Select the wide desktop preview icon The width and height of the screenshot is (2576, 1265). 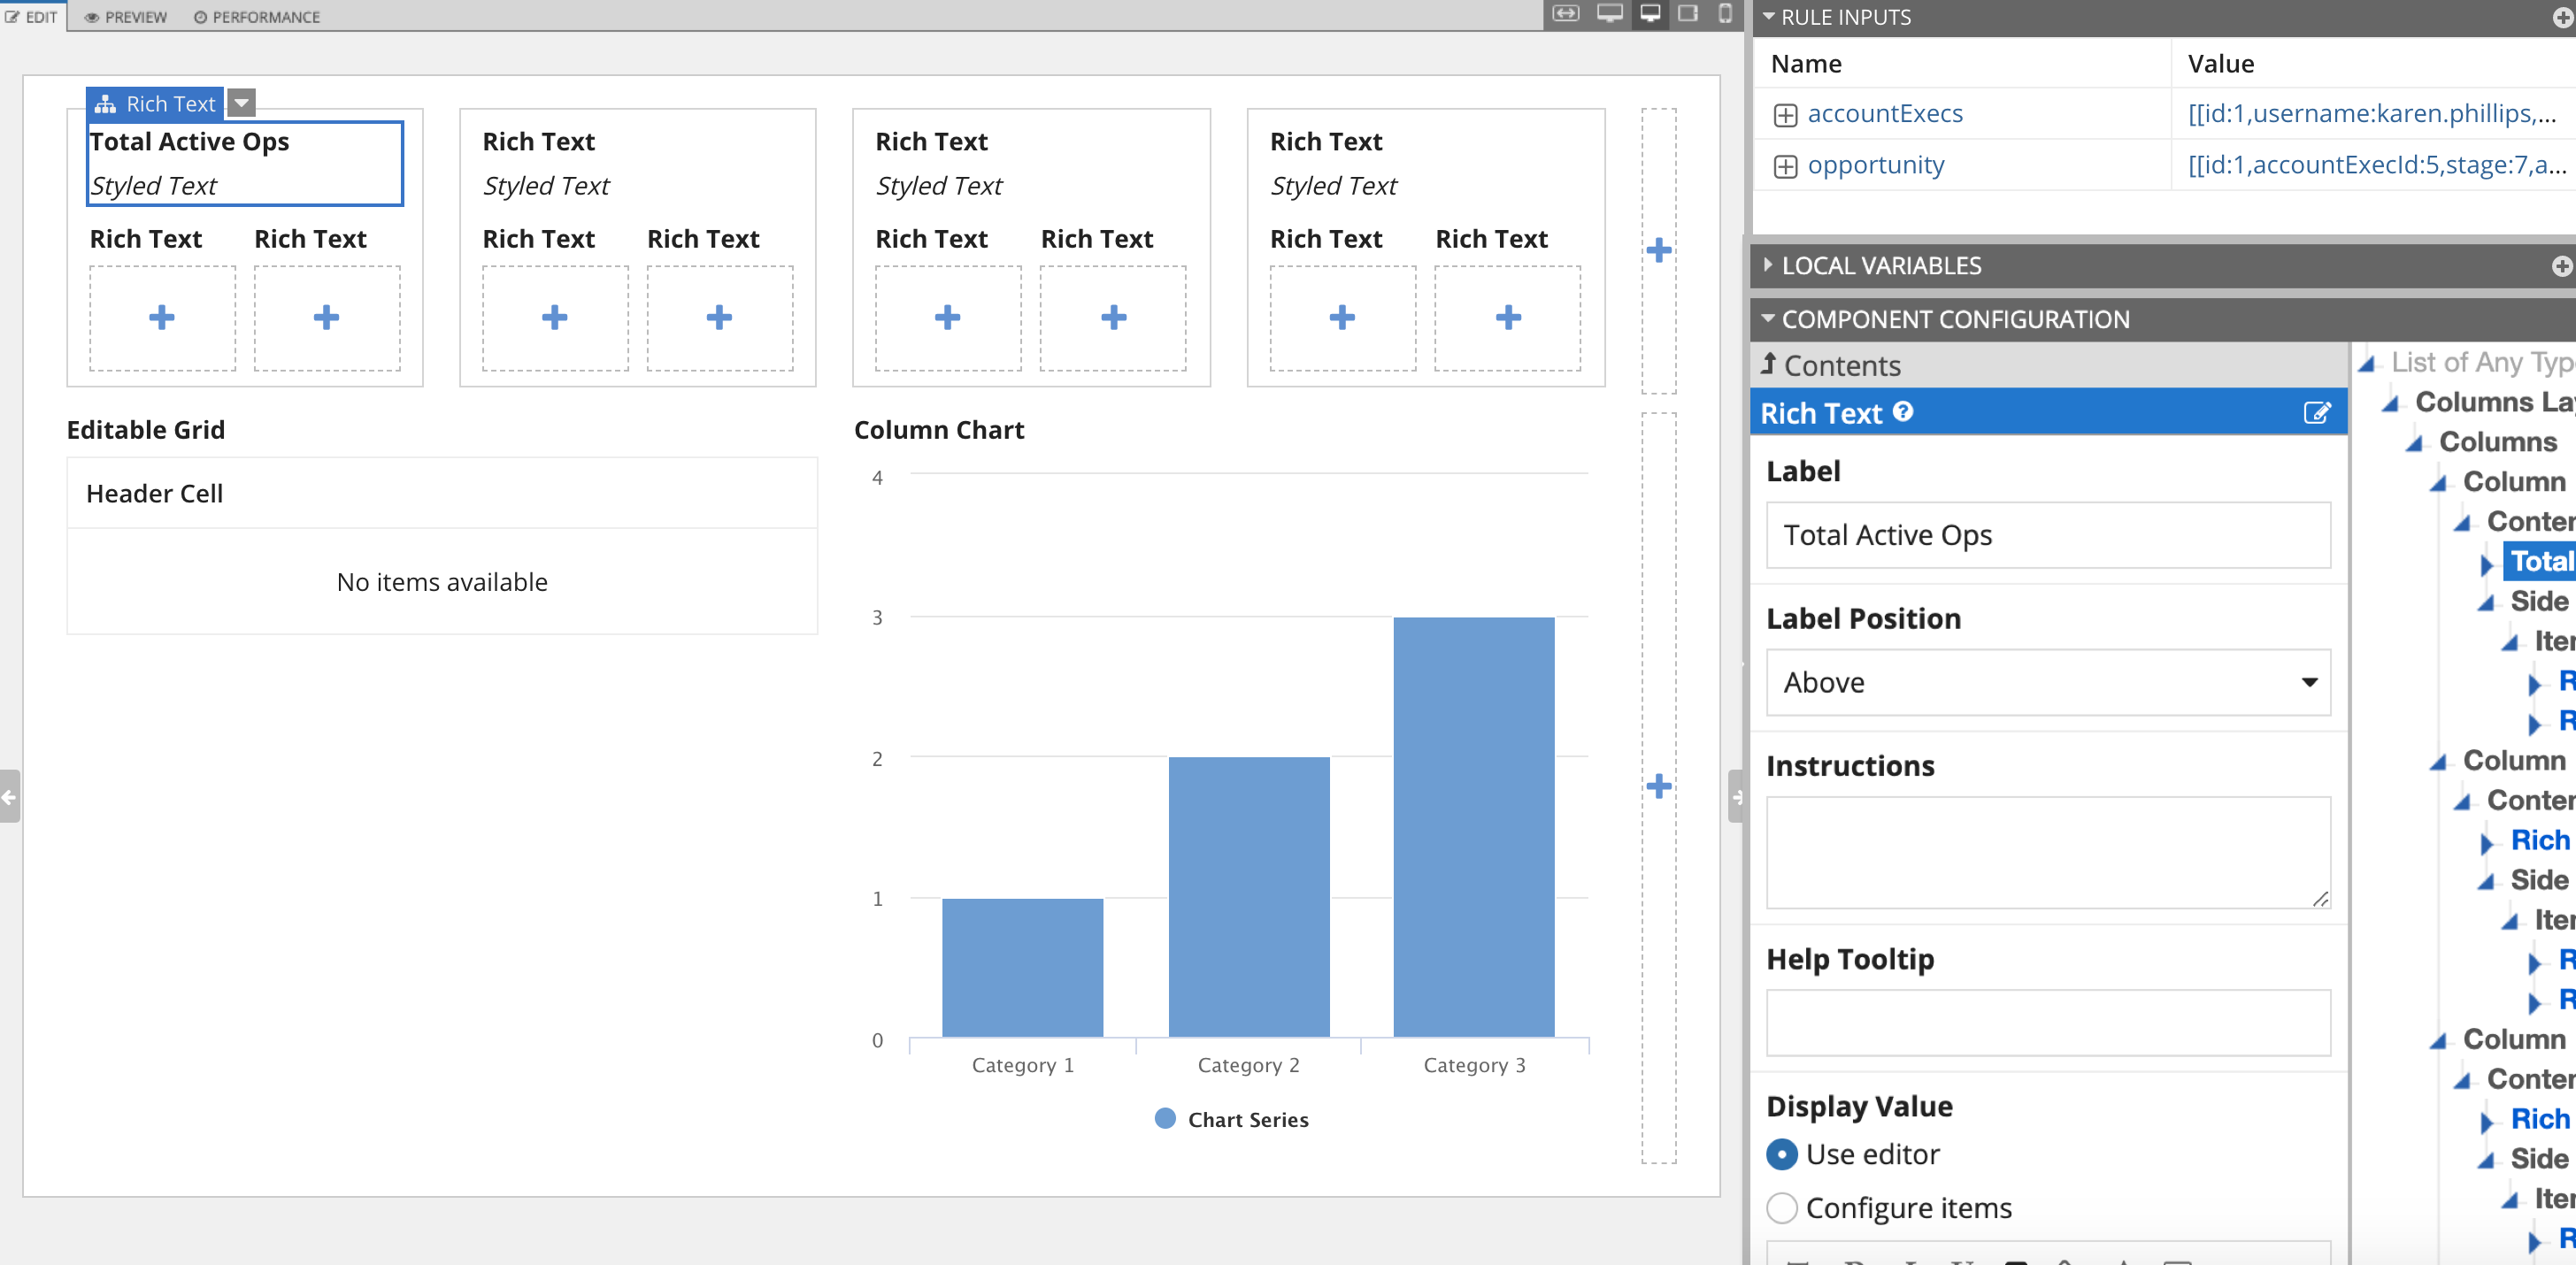[x=1609, y=14]
